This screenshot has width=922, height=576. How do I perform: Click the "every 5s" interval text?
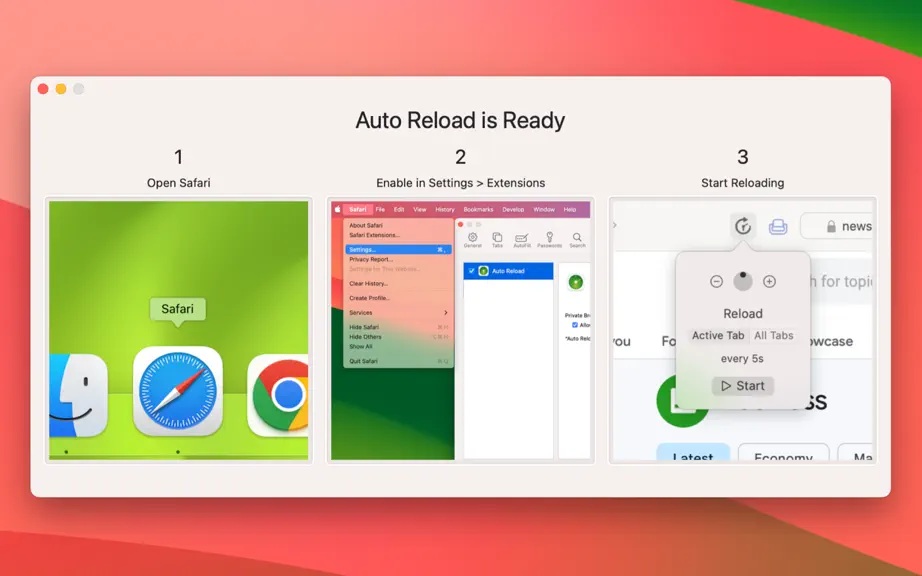pos(742,359)
